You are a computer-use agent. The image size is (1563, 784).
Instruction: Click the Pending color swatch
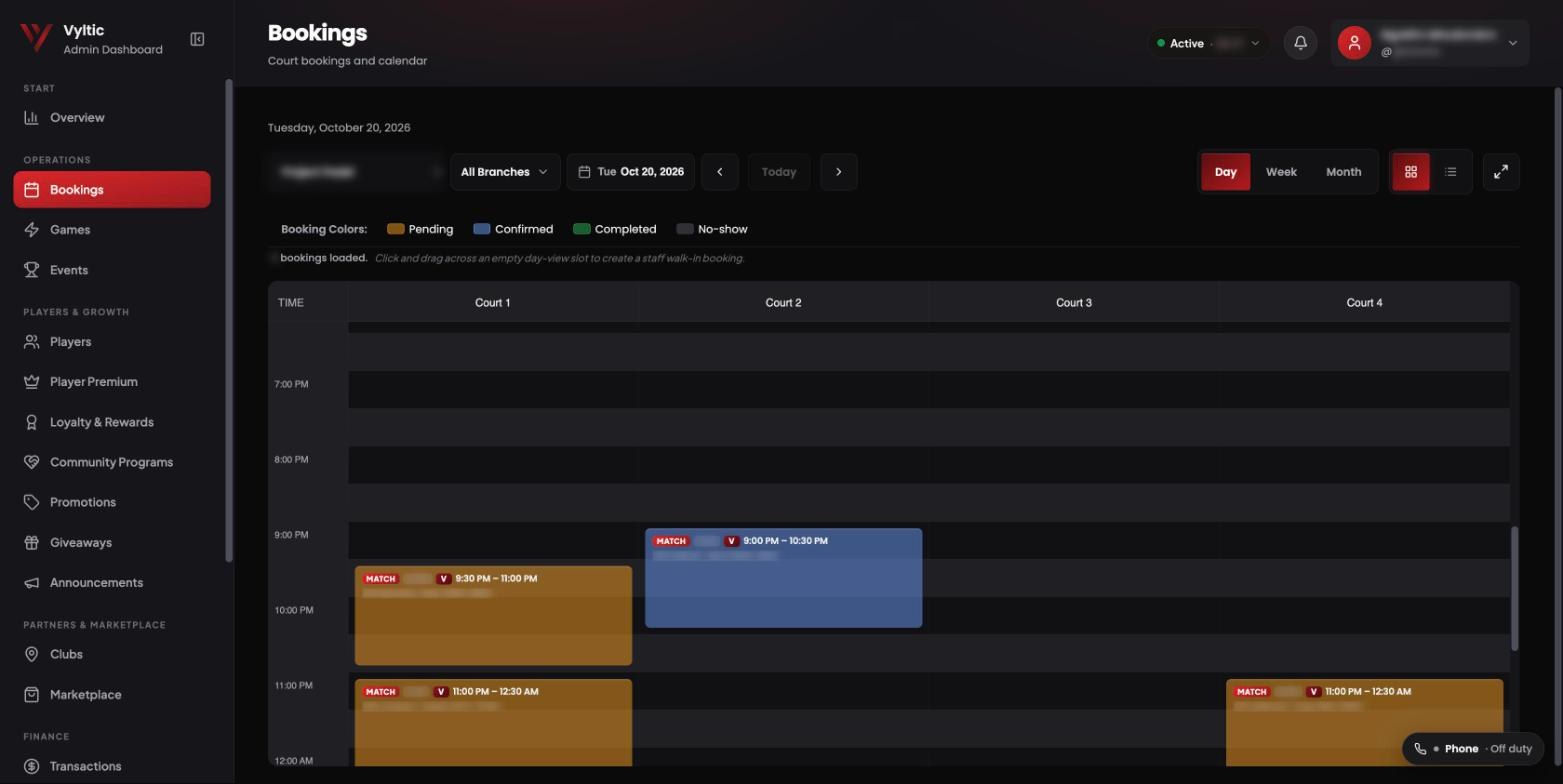tap(396, 229)
